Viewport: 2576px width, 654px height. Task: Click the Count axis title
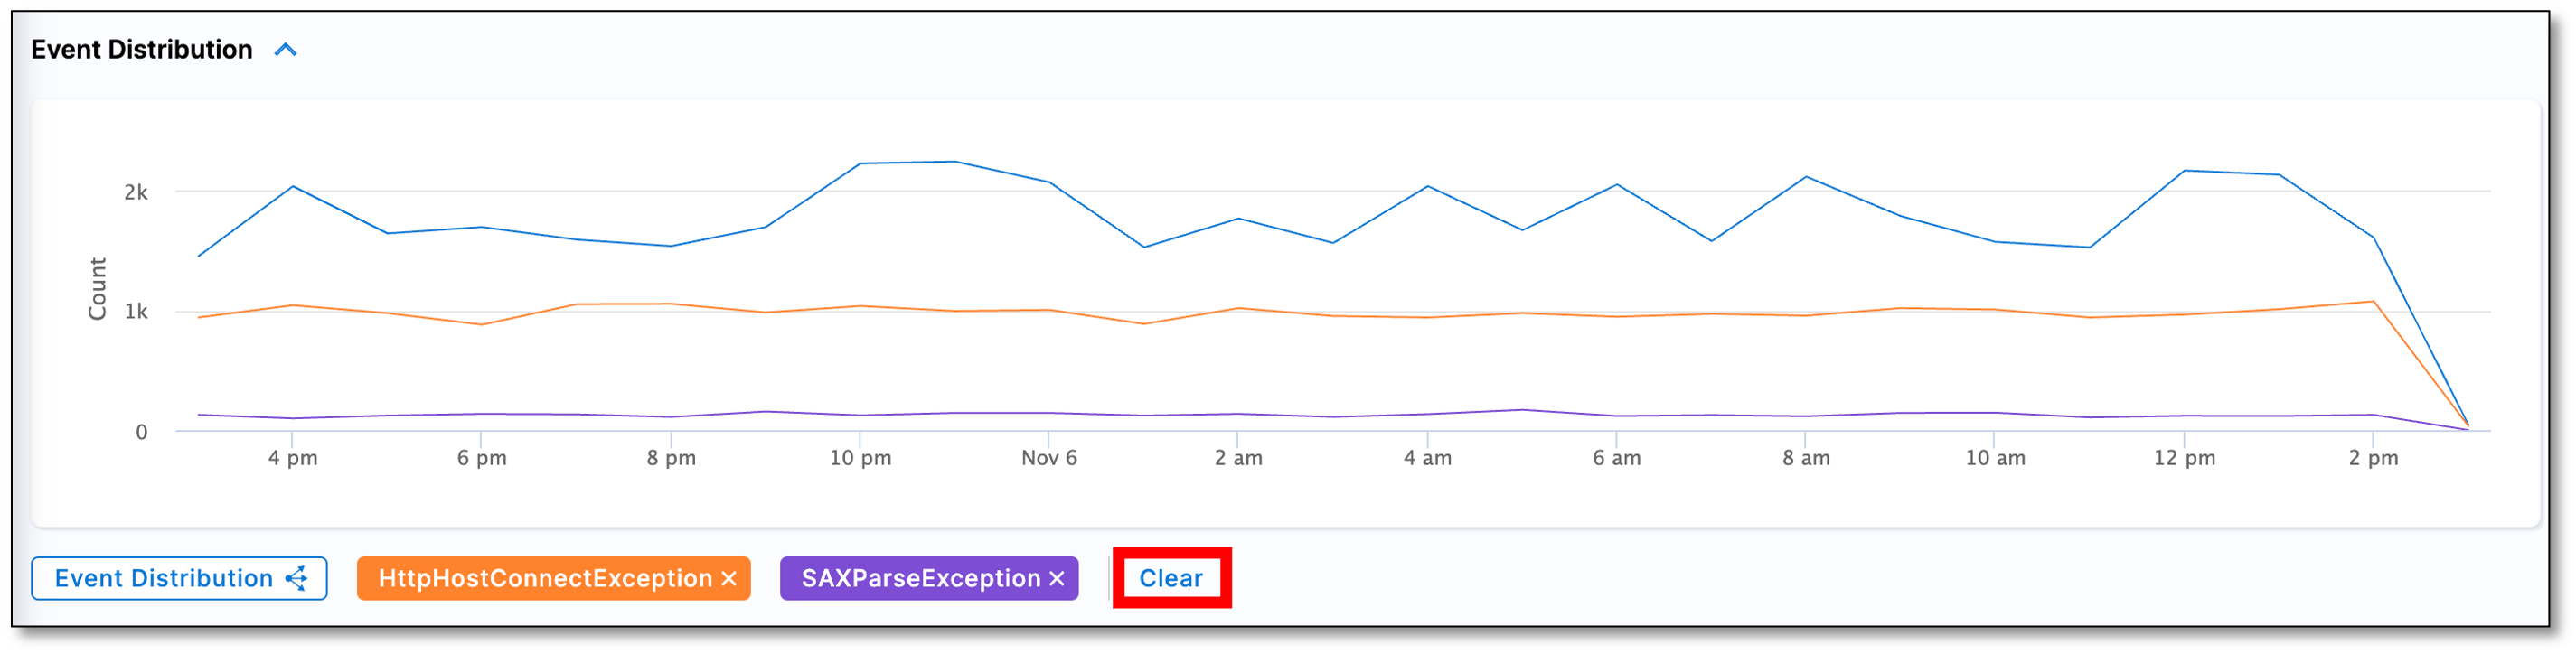[97, 288]
